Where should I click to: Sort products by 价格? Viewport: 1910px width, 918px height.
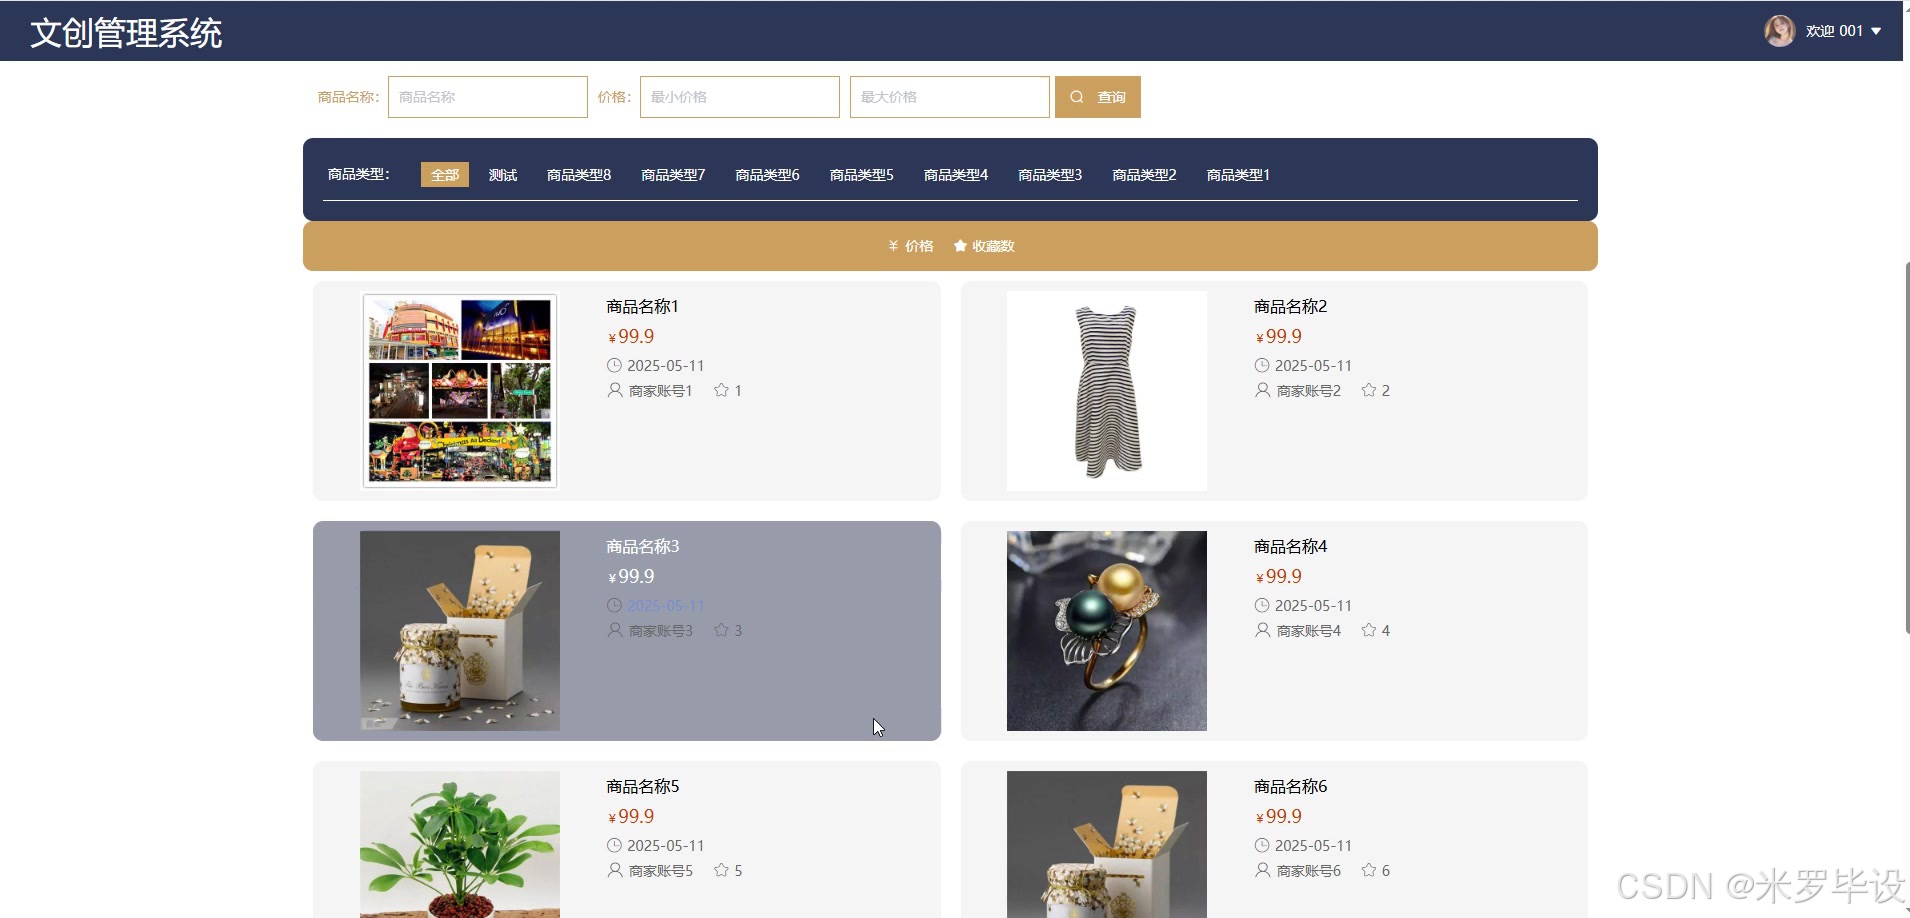pos(911,246)
